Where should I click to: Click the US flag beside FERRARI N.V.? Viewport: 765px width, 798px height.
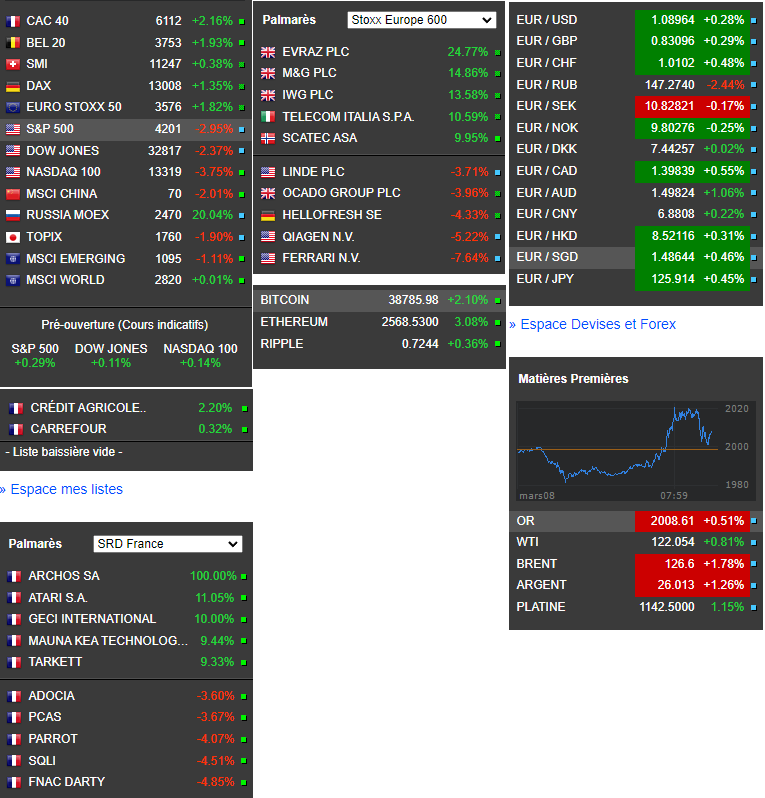[x=268, y=259]
